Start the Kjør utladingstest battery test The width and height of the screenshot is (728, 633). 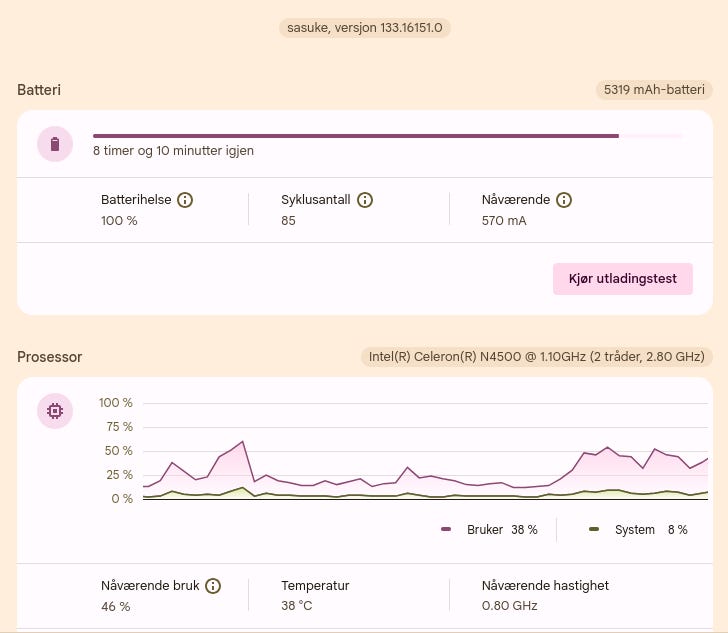tap(623, 278)
